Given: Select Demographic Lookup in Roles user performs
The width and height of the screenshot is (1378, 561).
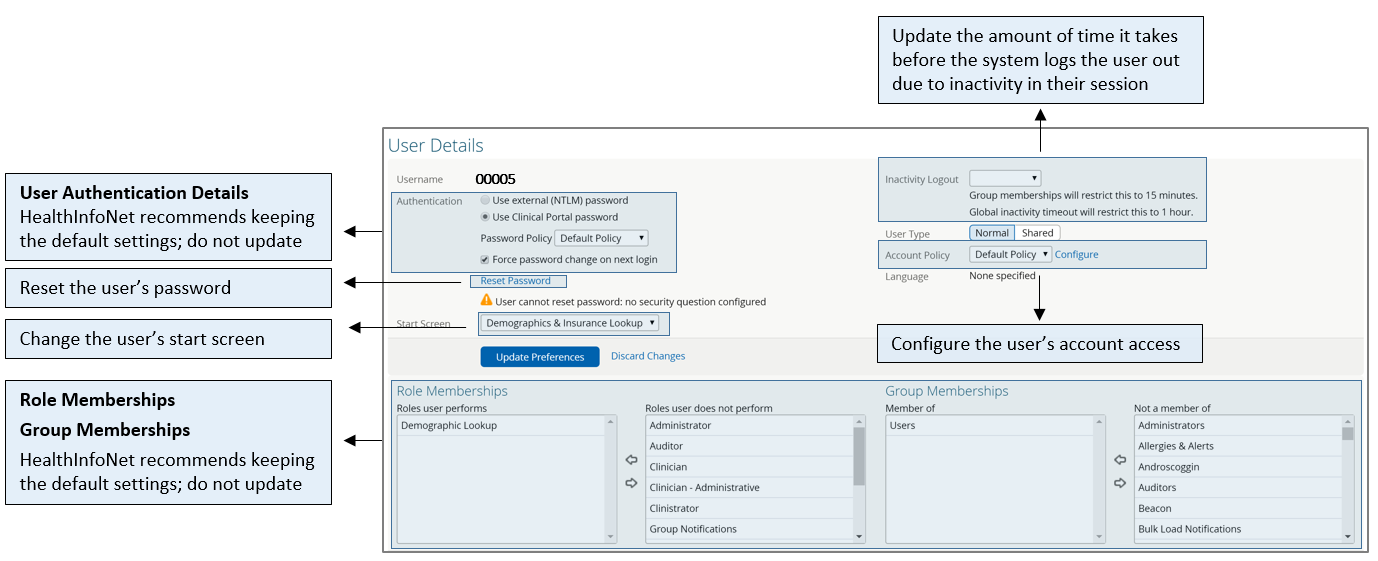Looking at the screenshot, I should point(448,426).
